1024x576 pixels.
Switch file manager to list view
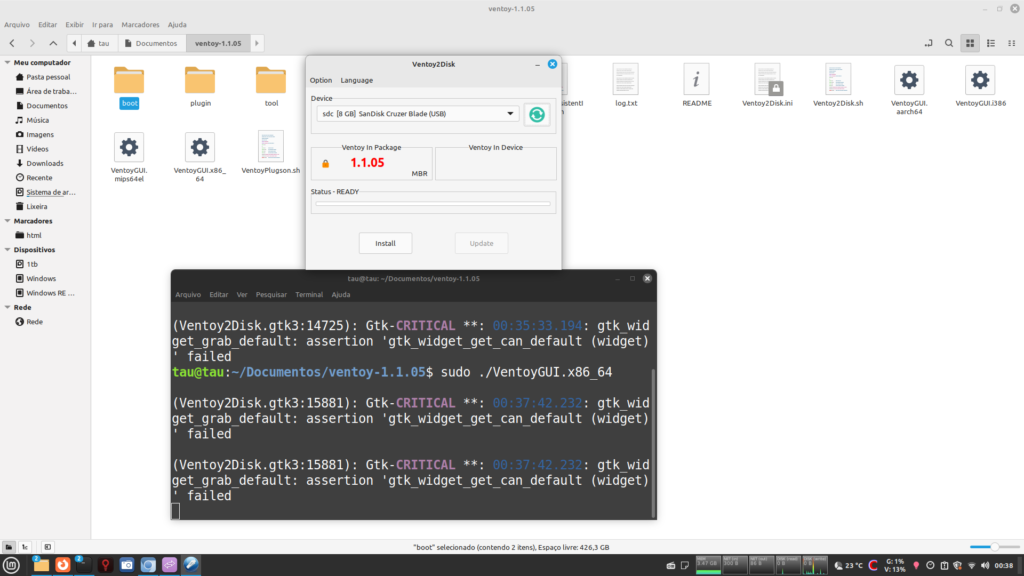990,43
